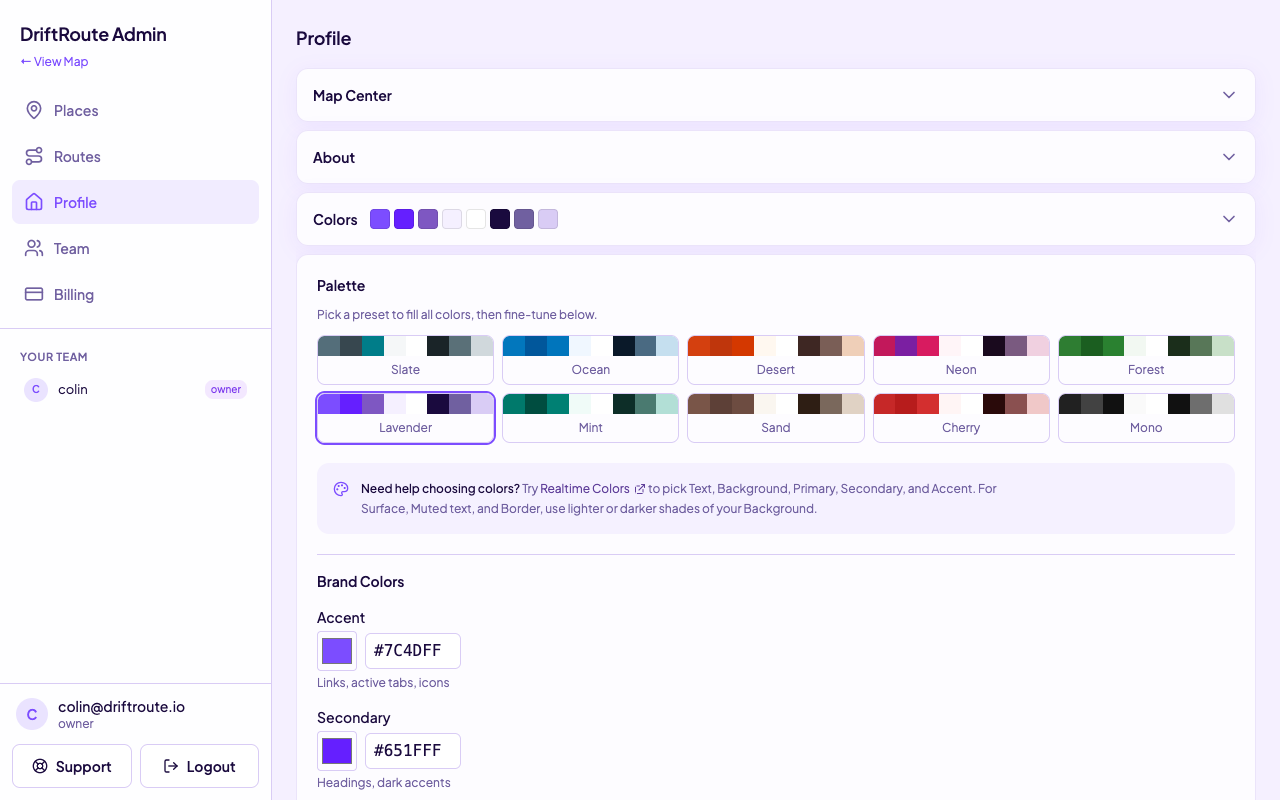Pick the Cherry palette preset

click(961, 418)
